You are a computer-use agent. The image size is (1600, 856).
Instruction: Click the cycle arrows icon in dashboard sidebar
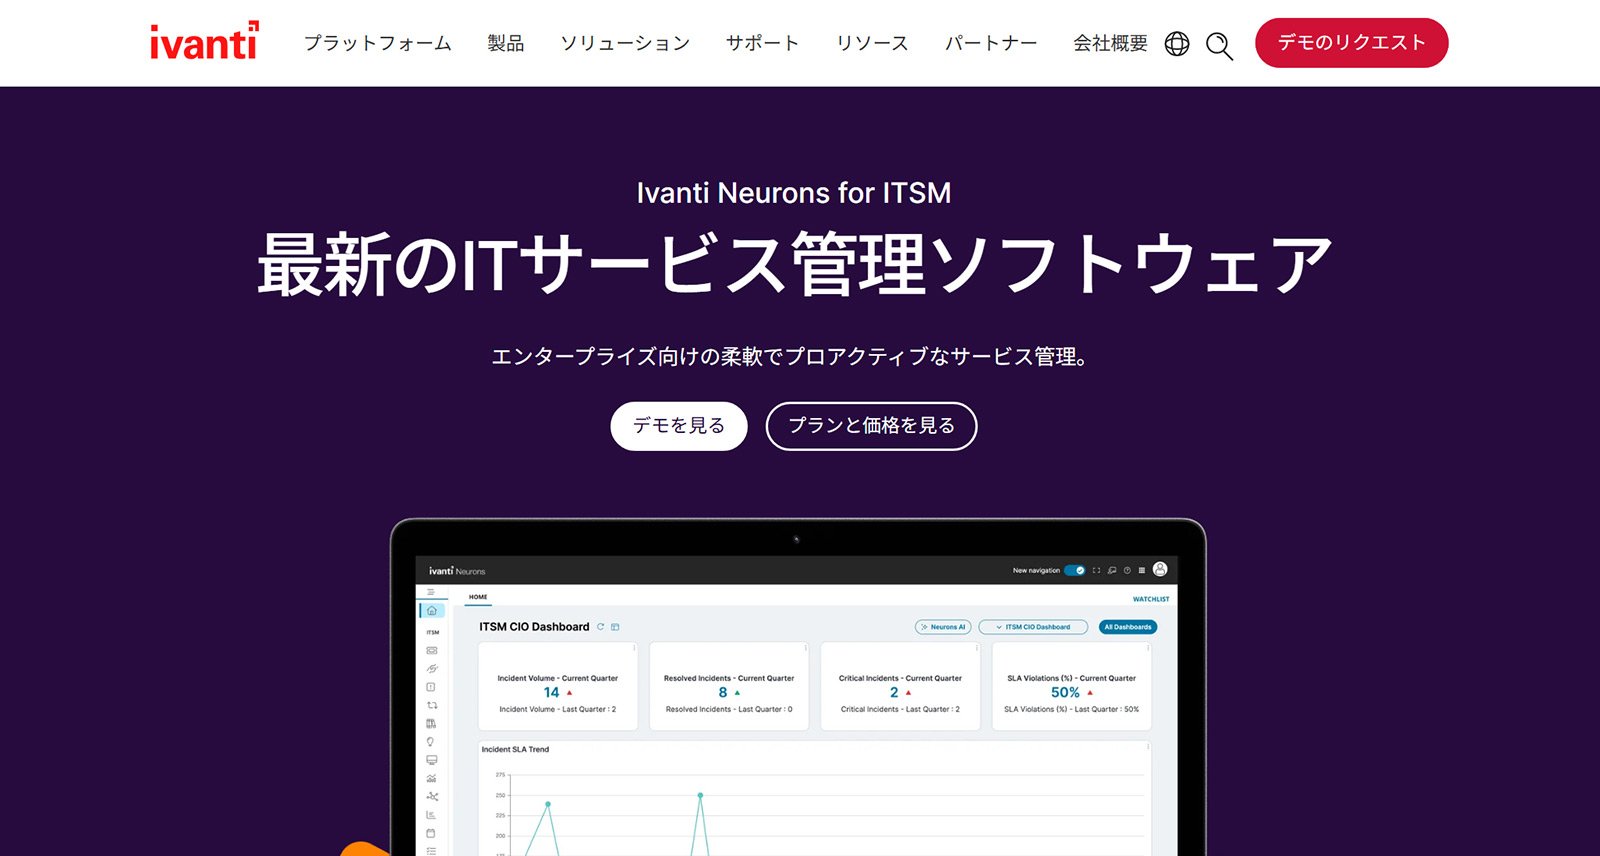[x=432, y=705]
